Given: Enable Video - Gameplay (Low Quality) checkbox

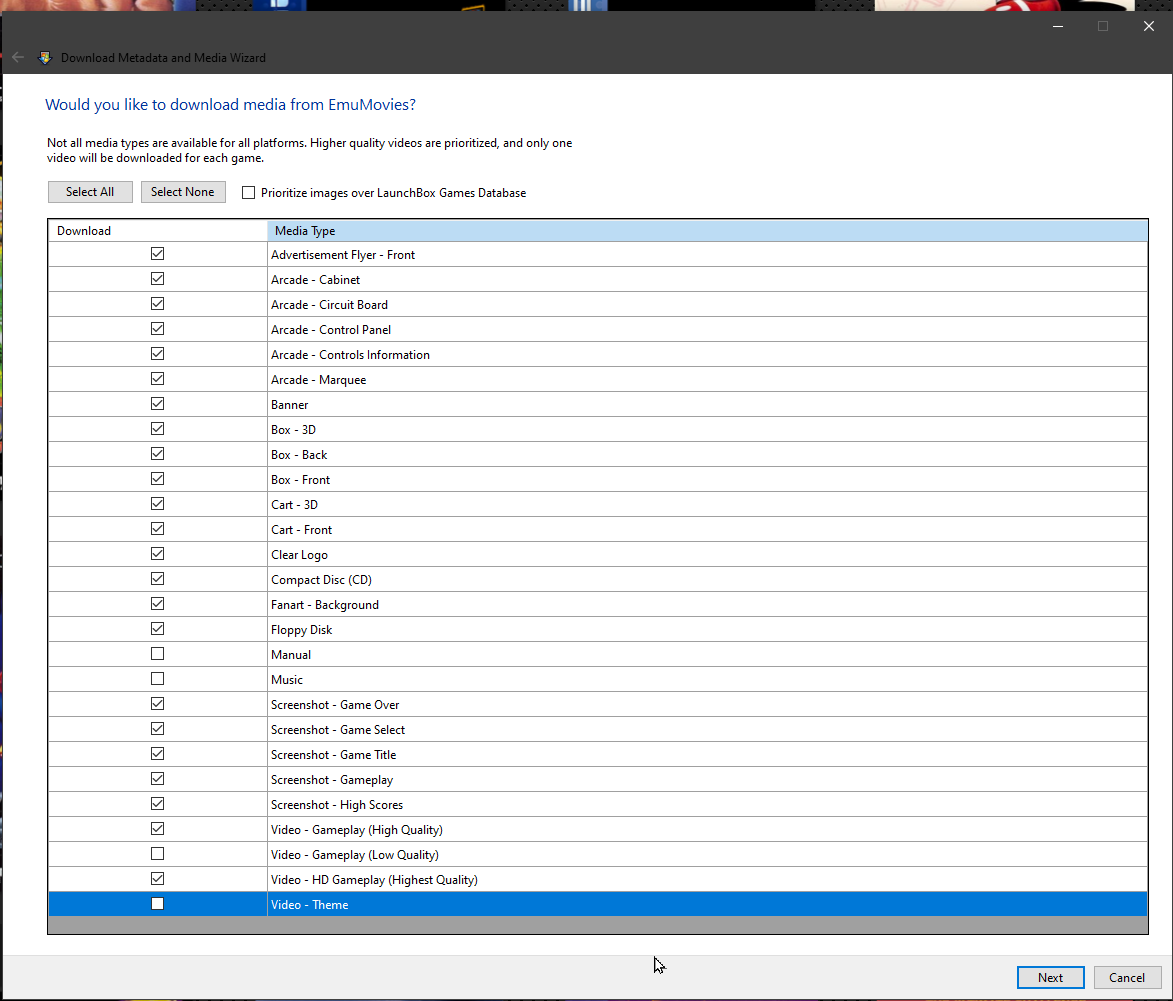Looking at the screenshot, I should (157, 854).
